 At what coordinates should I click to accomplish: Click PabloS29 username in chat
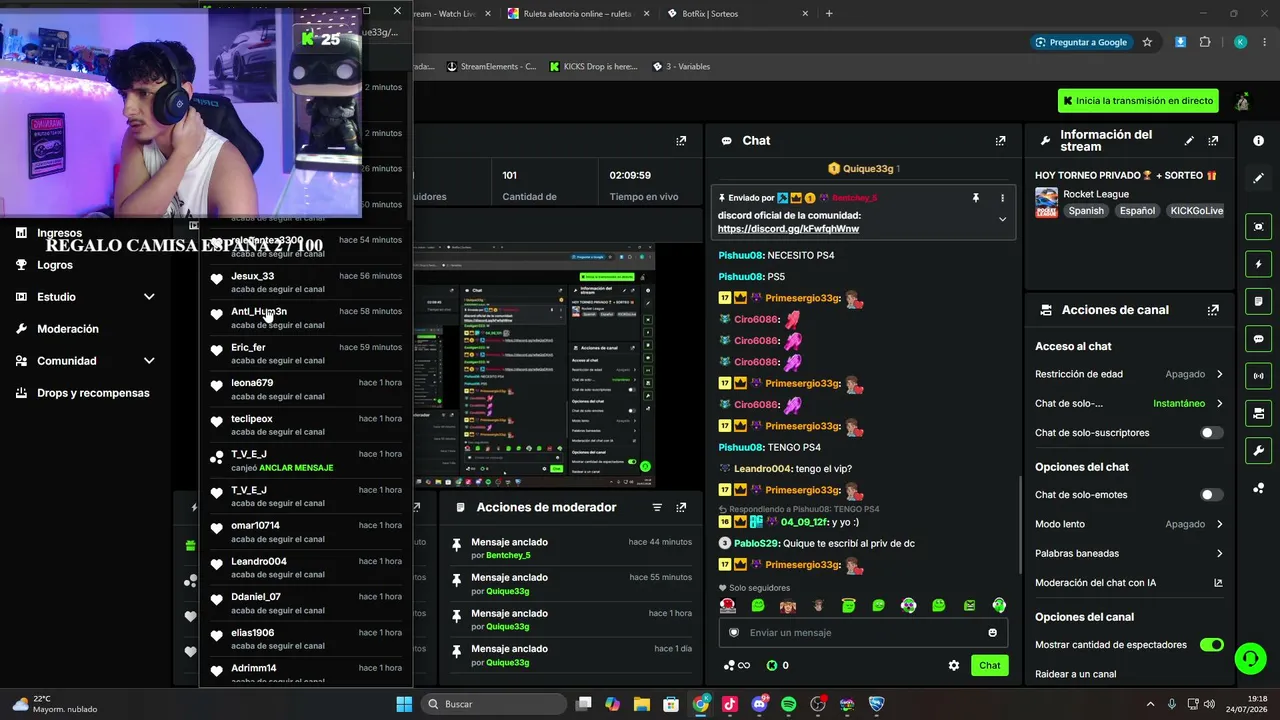coord(755,543)
